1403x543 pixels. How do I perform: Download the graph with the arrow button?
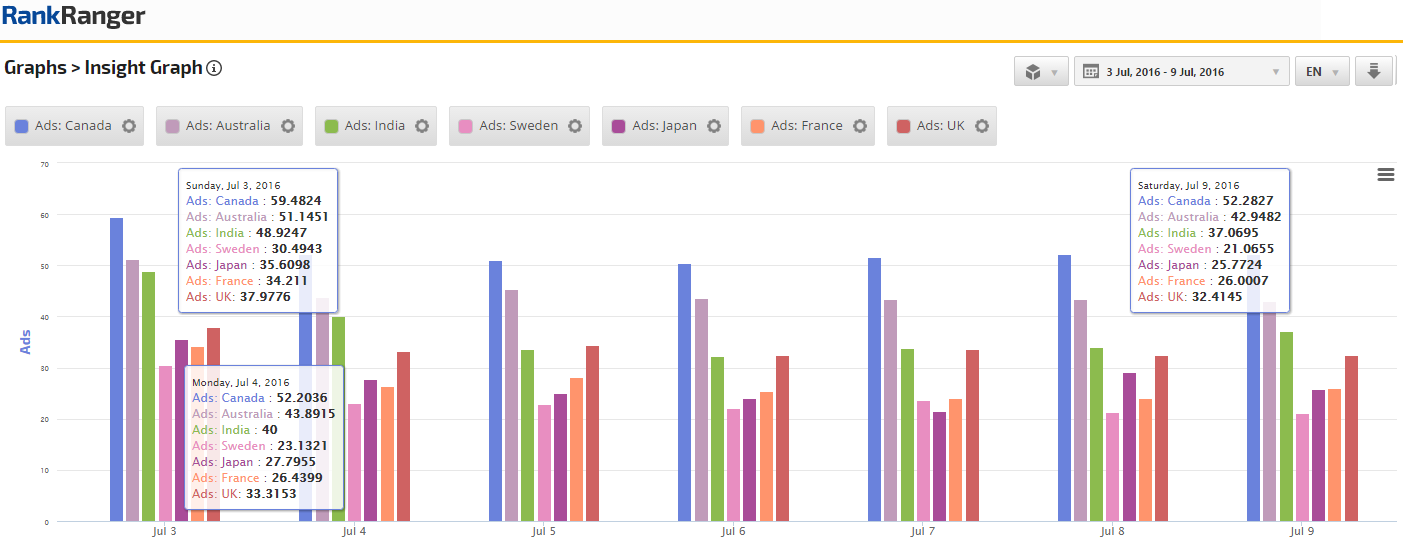coord(1373,72)
